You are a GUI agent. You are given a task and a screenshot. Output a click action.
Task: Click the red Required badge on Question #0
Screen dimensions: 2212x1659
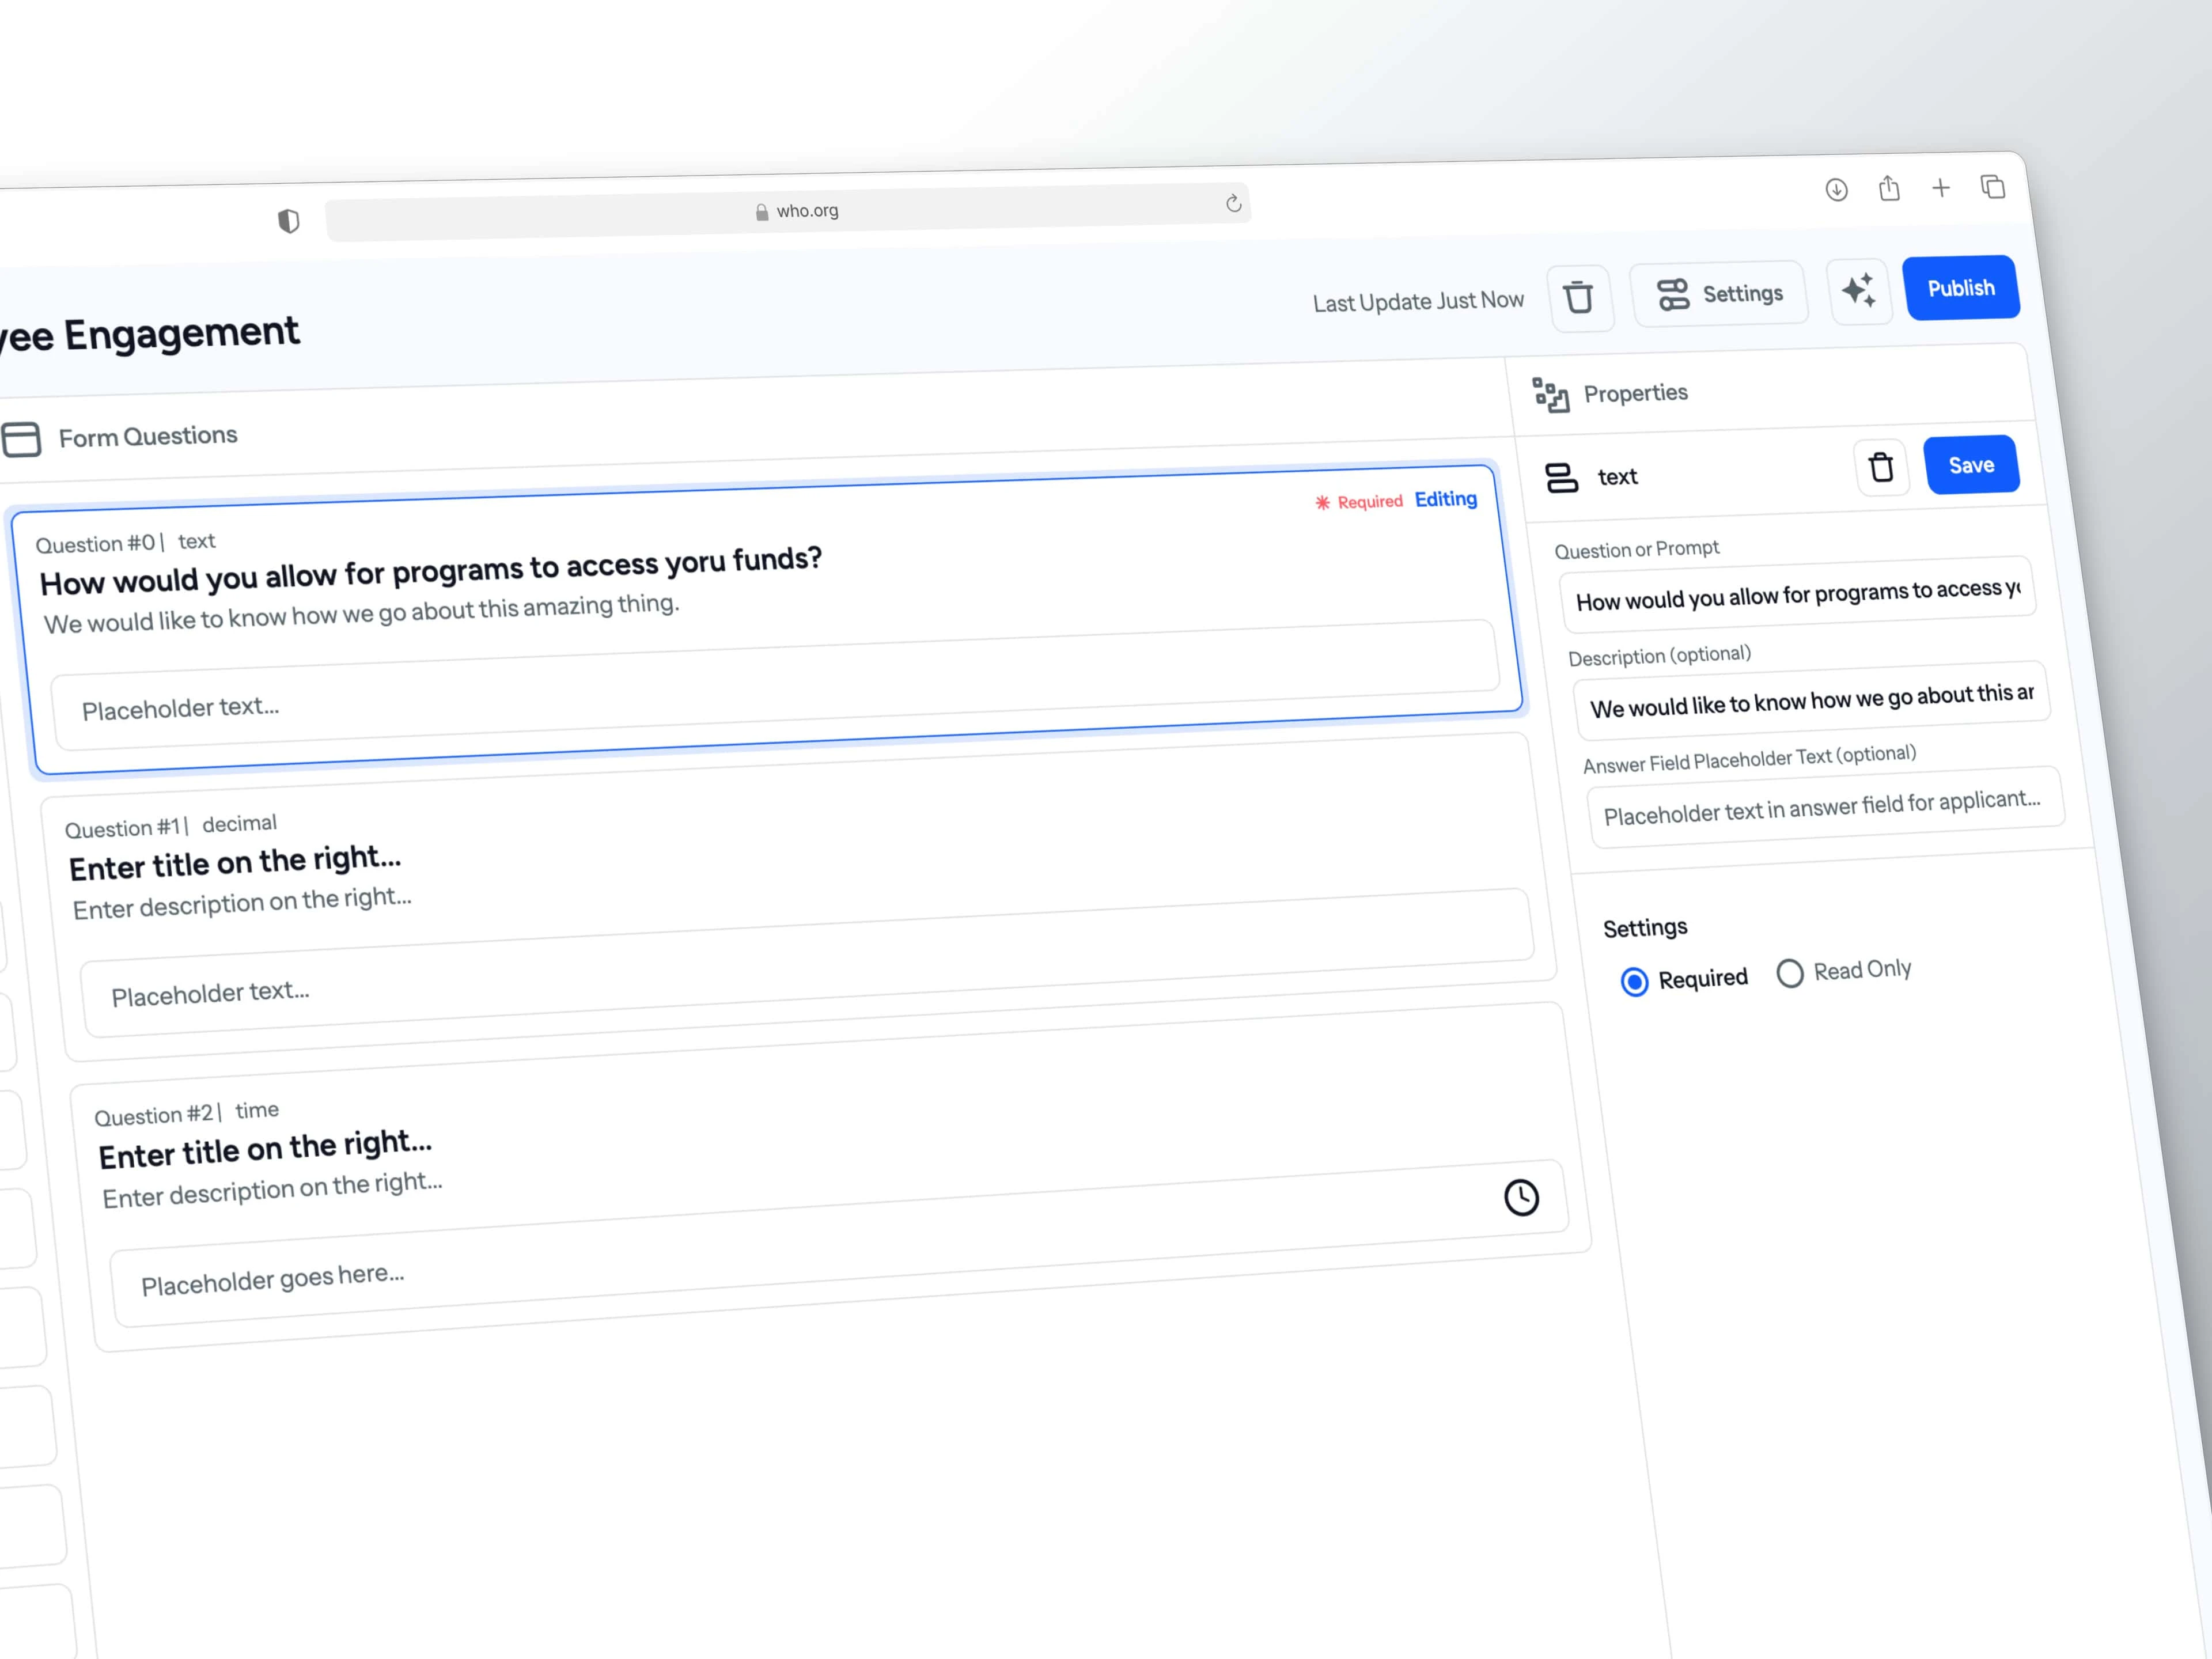click(x=1359, y=502)
